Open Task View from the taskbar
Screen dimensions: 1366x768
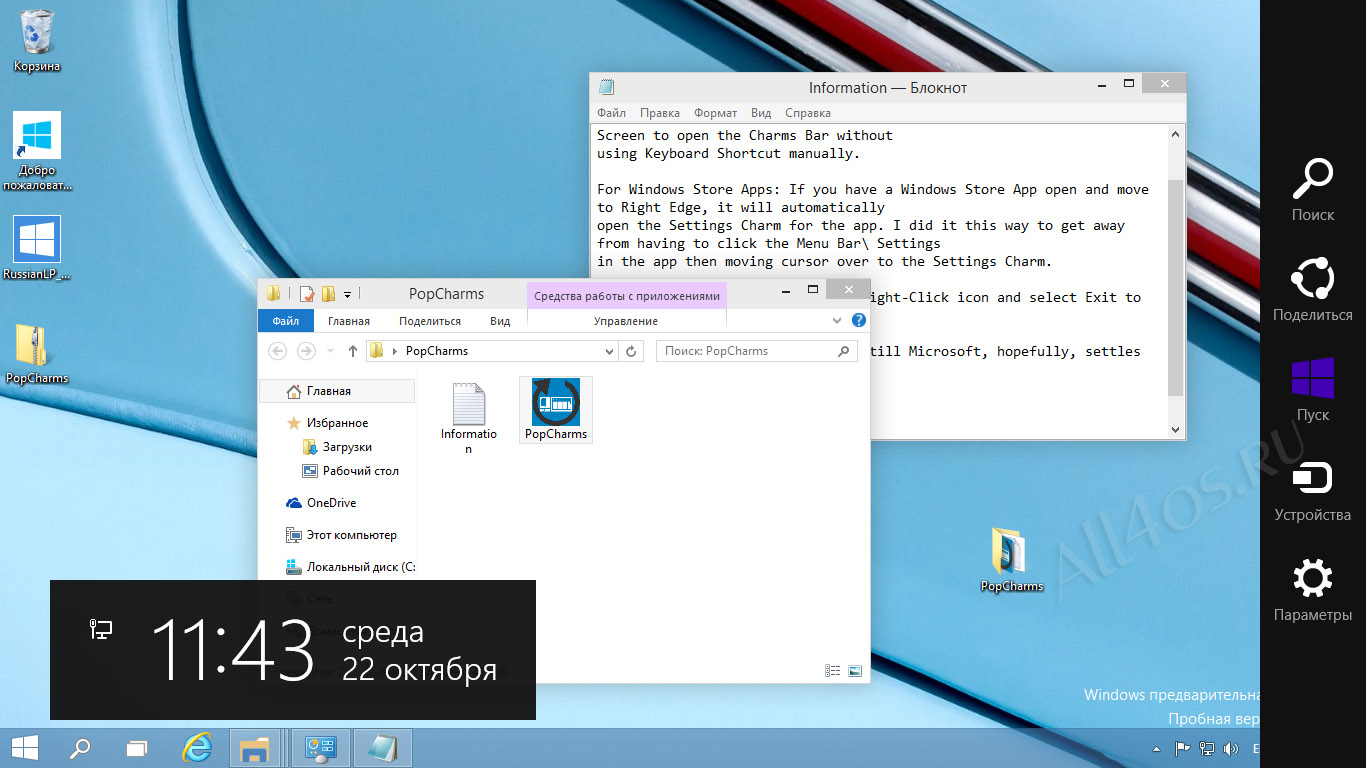137,748
